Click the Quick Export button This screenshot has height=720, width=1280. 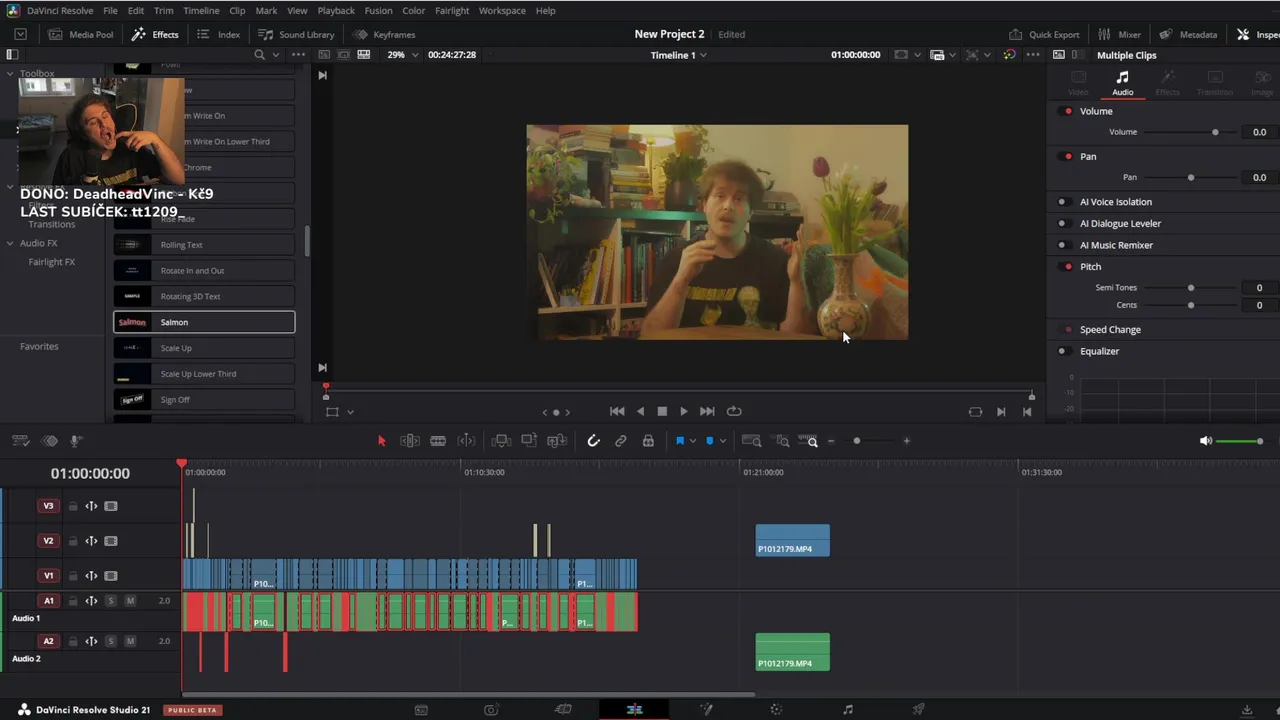click(1044, 34)
